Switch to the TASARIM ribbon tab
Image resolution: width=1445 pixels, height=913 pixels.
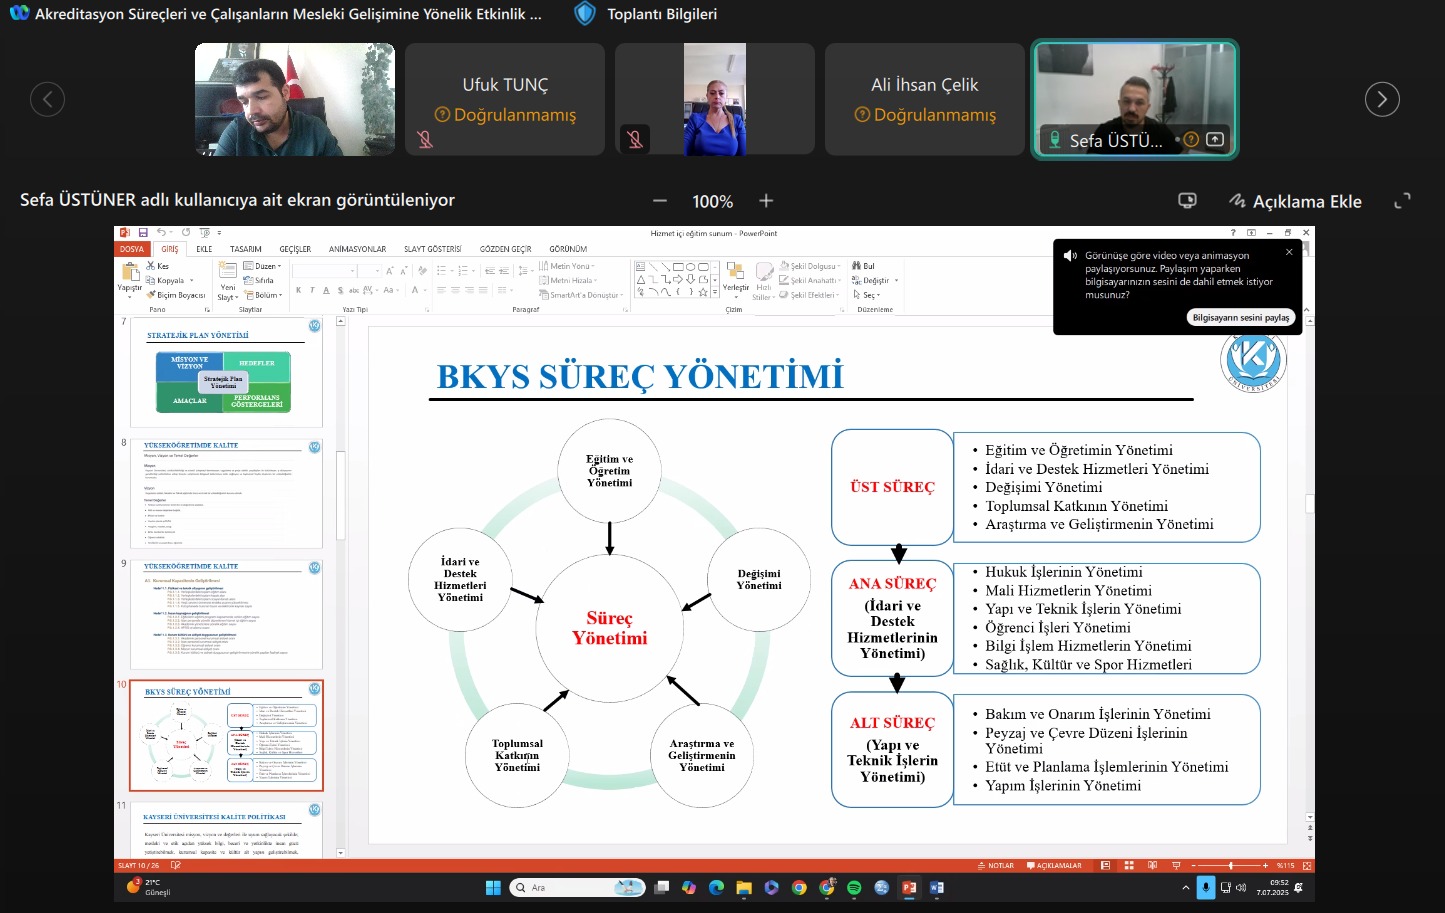click(x=246, y=249)
